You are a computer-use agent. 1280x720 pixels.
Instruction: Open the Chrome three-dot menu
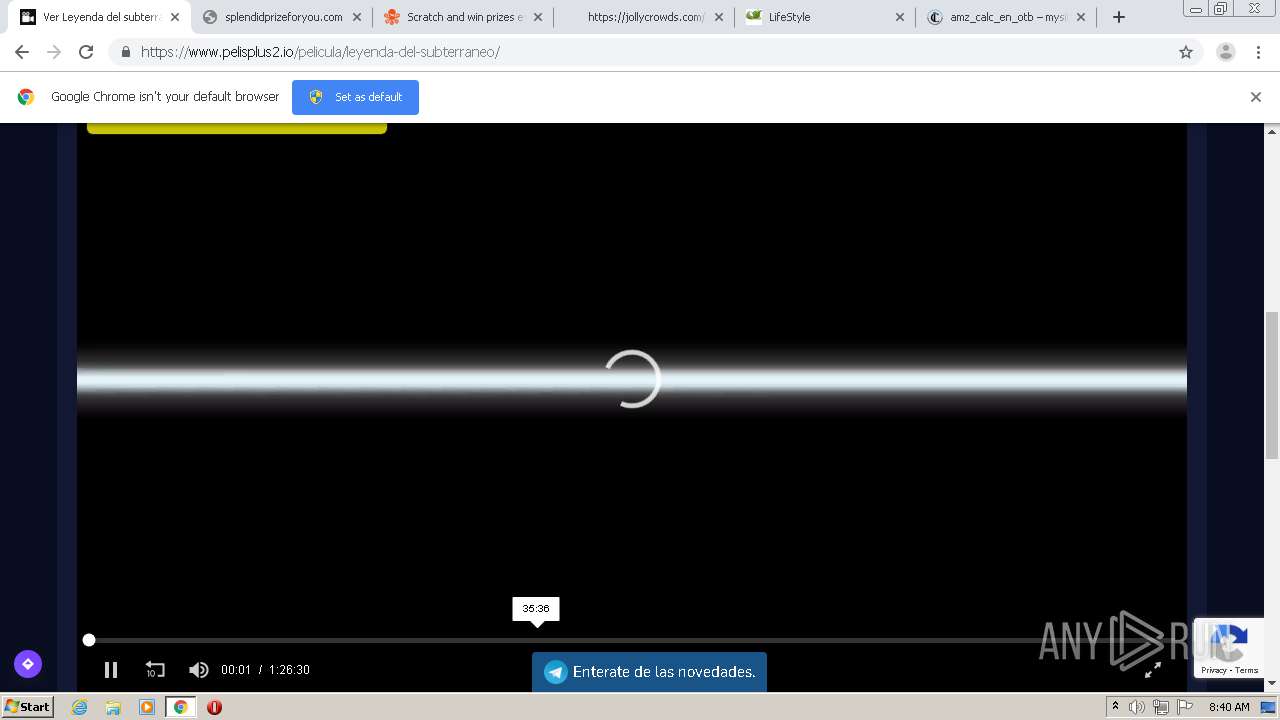[x=1258, y=52]
